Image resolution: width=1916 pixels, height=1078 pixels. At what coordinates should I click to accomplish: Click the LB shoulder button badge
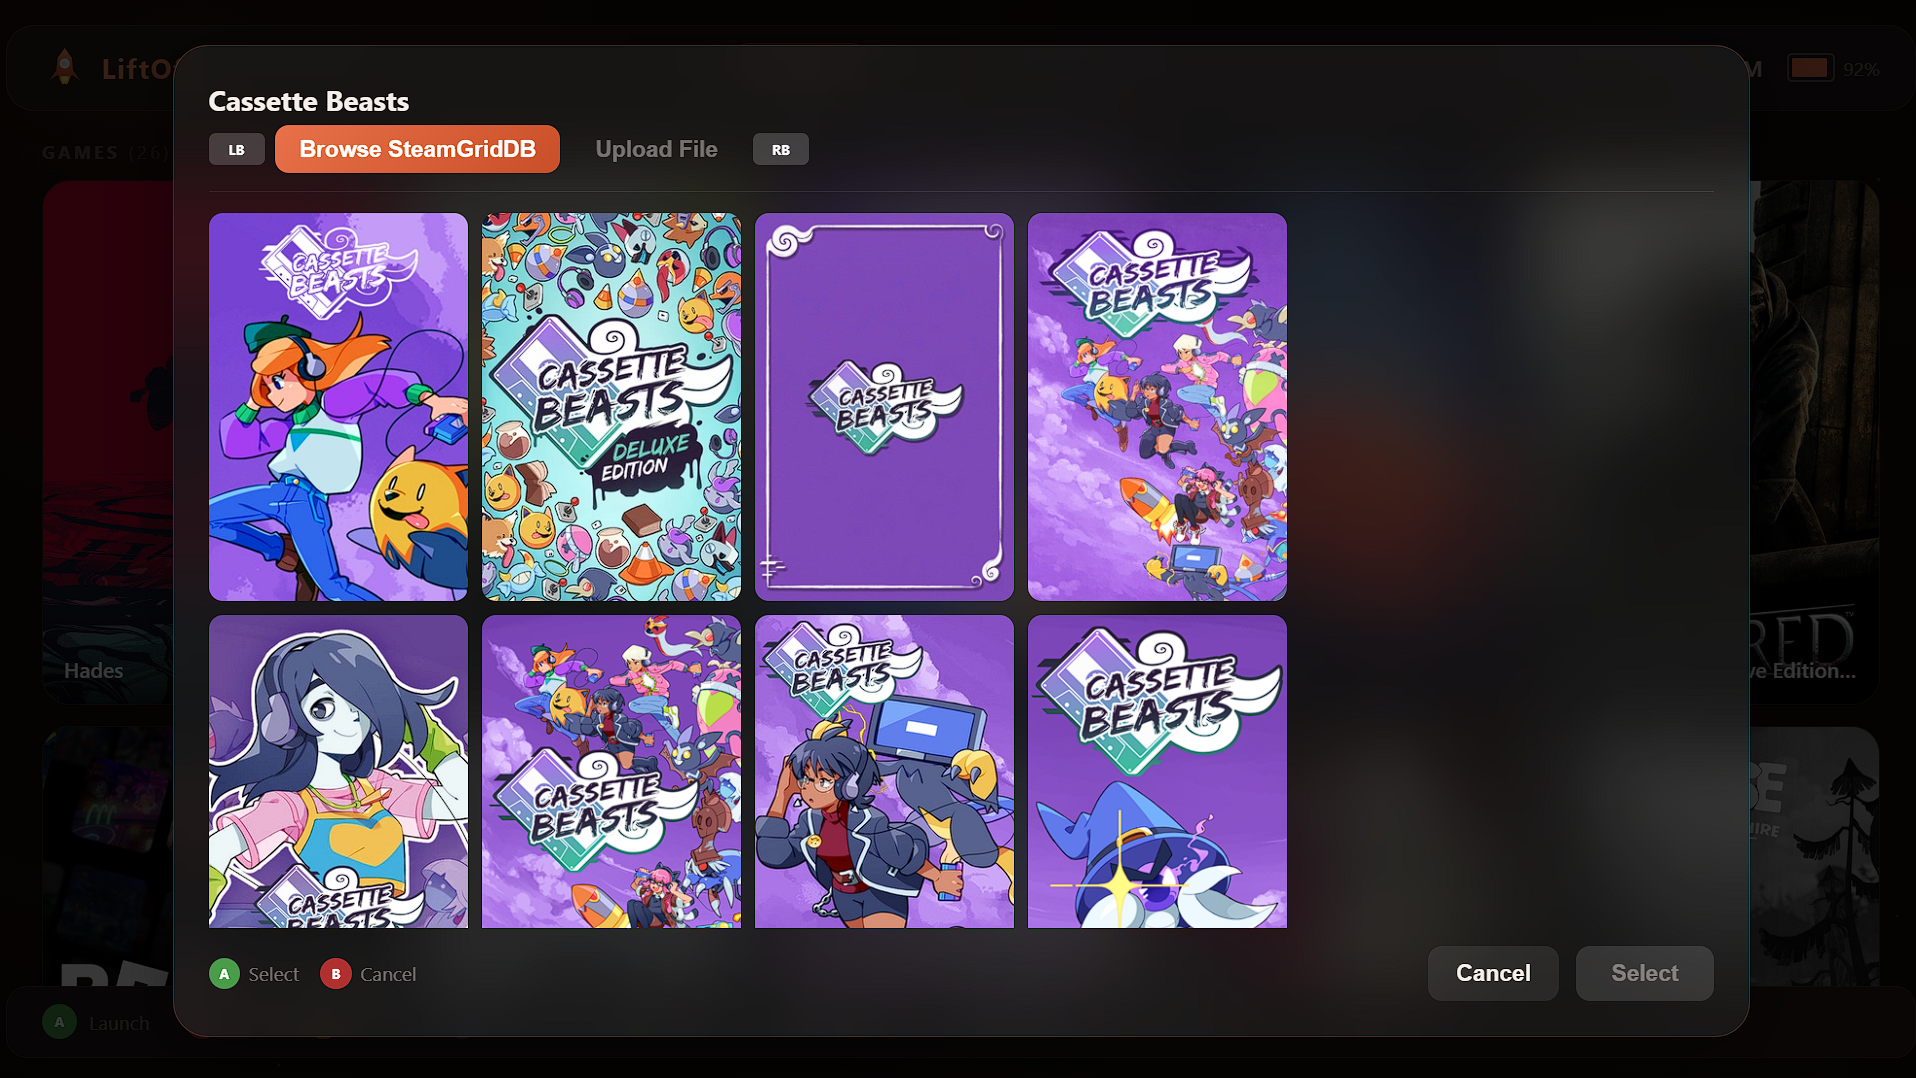coord(237,149)
